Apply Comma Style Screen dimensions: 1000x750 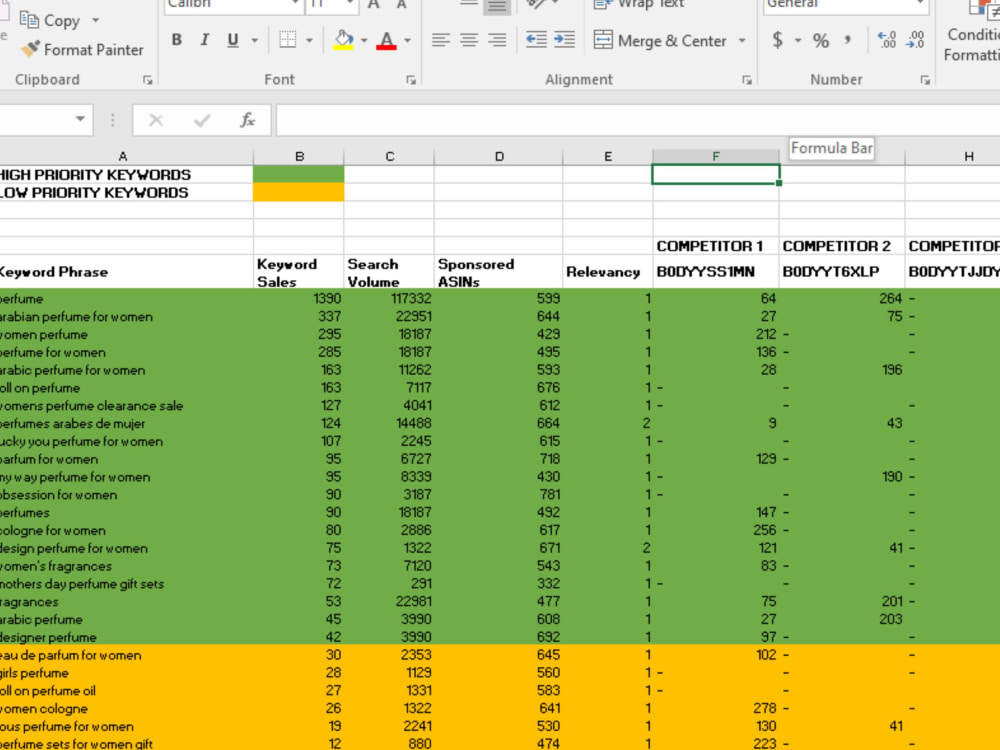[x=848, y=40]
